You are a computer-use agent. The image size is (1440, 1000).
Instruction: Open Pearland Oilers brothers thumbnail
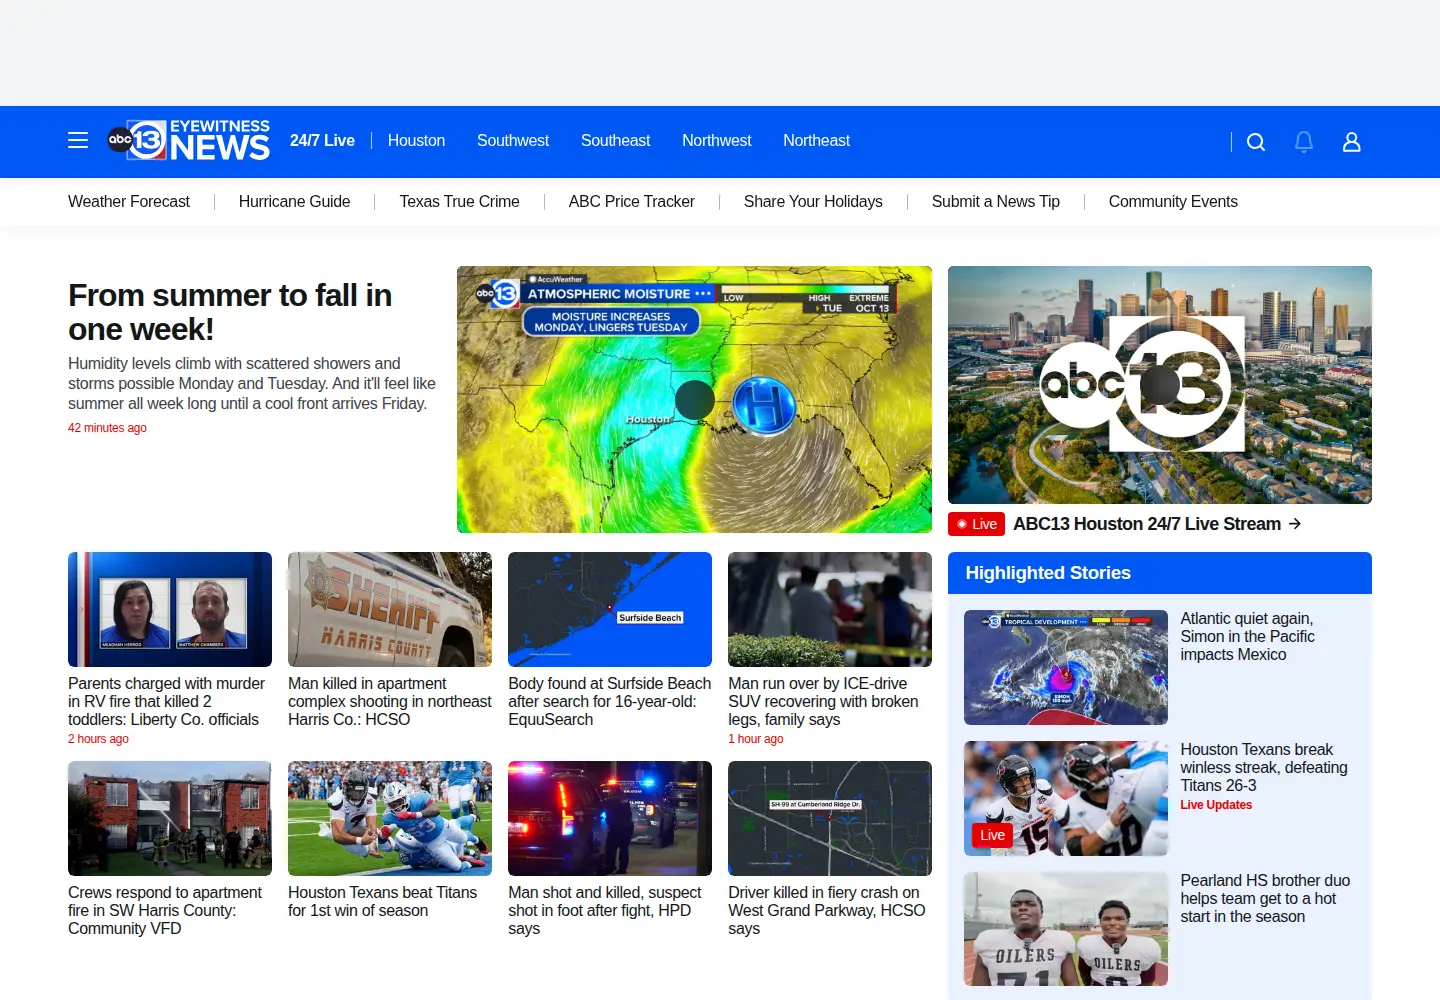[1066, 929]
